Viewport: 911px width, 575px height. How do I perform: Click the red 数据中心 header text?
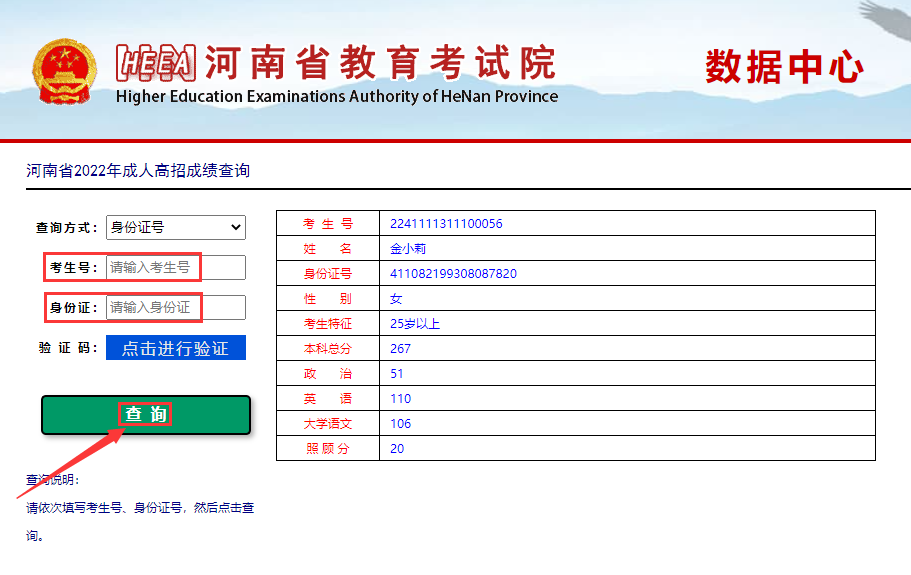click(x=785, y=67)
